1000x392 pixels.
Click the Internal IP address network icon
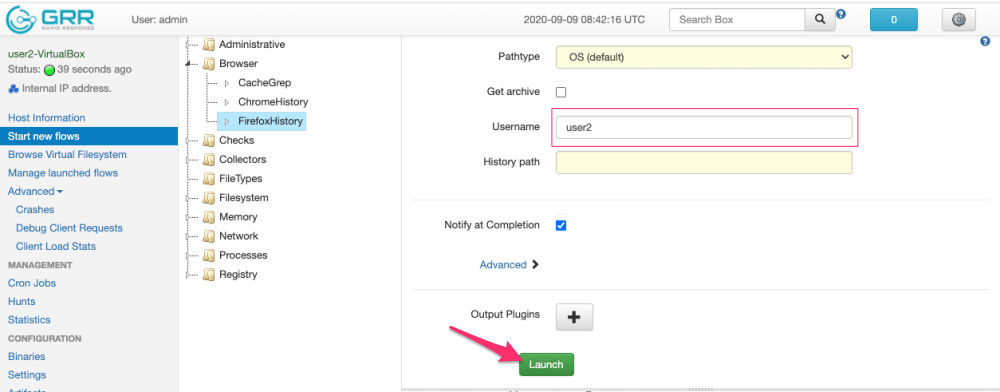[13, 89]
